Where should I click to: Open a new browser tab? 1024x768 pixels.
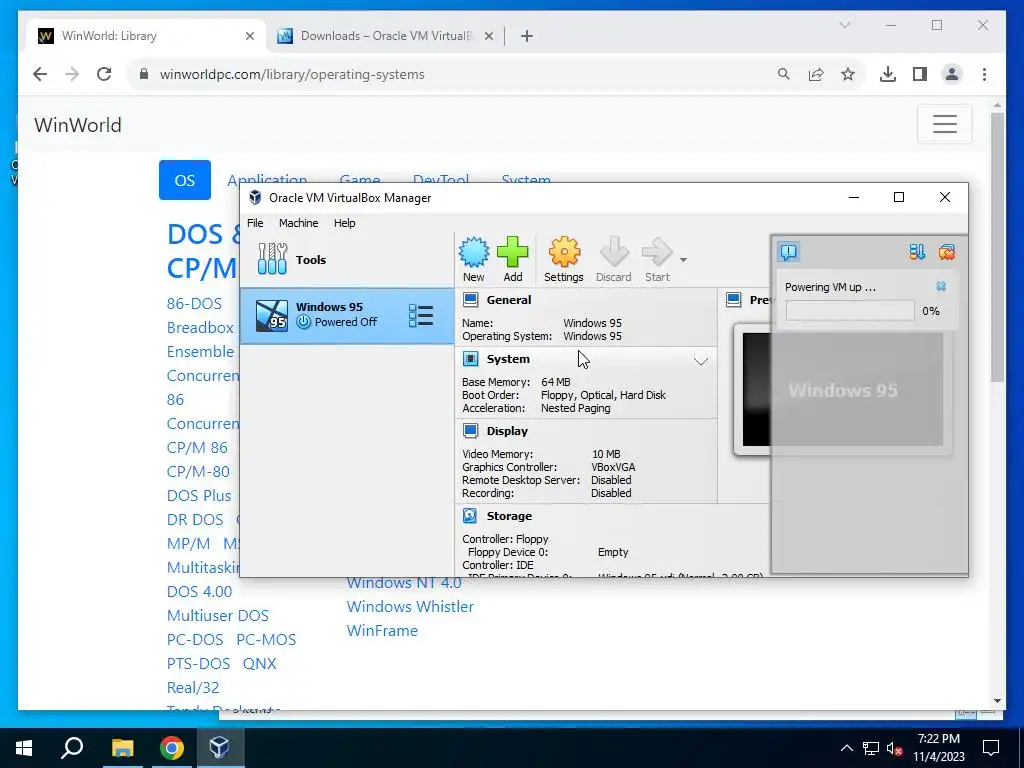coord(527,36)
